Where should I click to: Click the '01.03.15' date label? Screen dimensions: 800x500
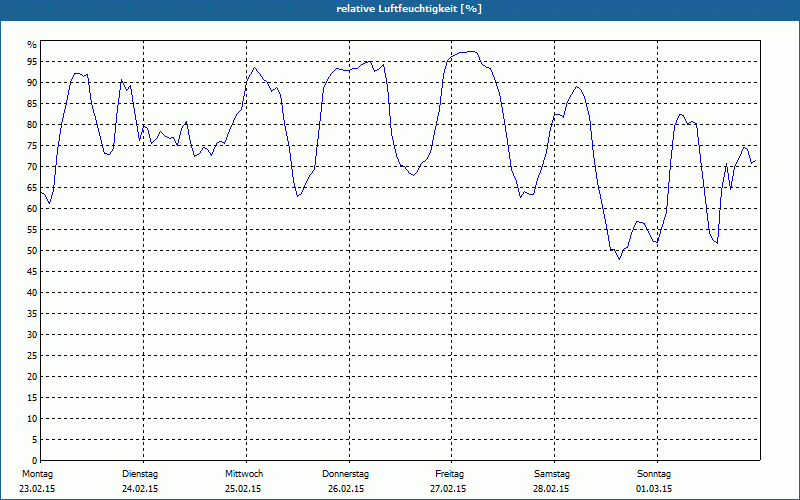654,489
